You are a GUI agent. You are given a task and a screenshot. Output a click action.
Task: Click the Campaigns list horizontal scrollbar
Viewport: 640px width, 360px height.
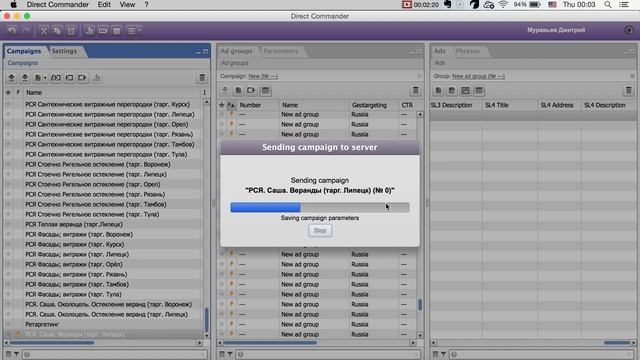tap(51, 343)
